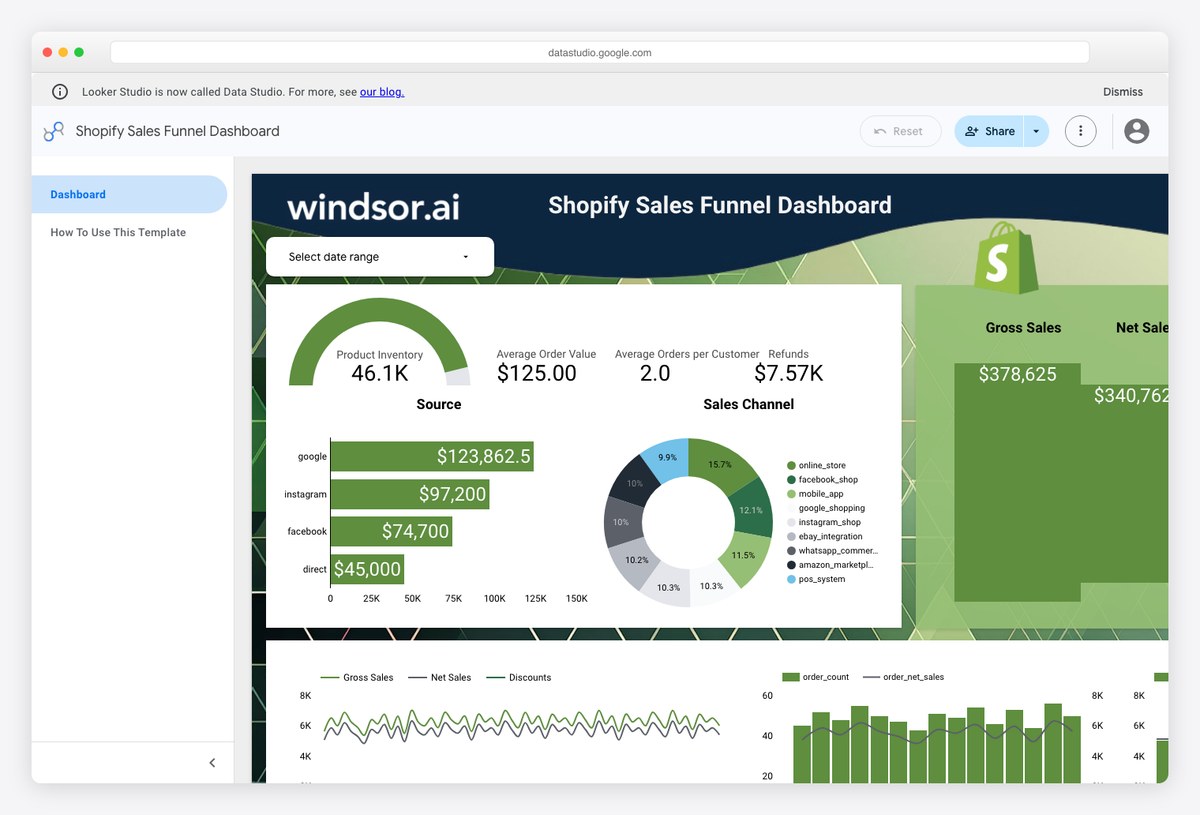Click the Share button

[x=990, y=131]
